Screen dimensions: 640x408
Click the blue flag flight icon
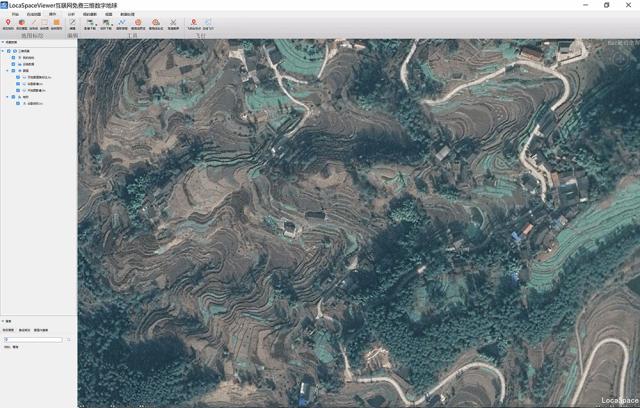(208, 22)
